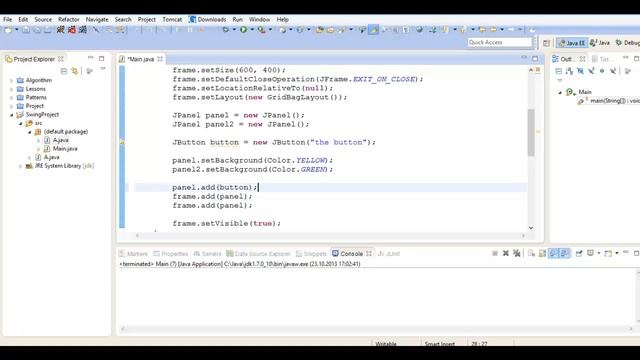The image size is (640, 360).
Task: Click Remove Launch X icon in Console
Action: (506, 253)
